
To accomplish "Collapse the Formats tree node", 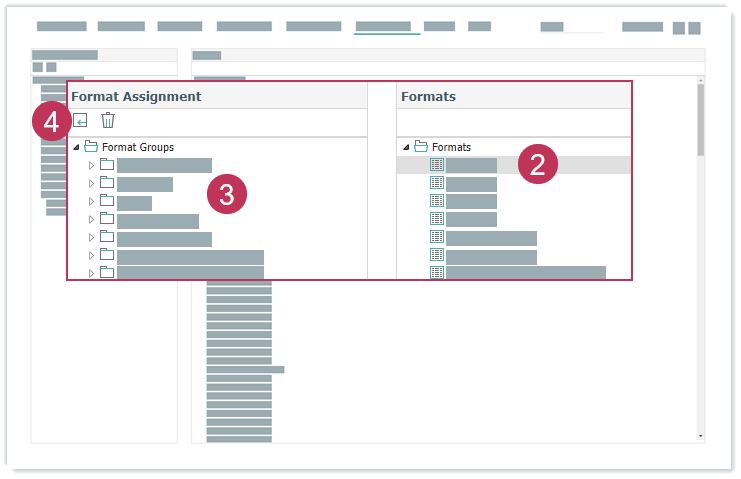I will [406, 147].
